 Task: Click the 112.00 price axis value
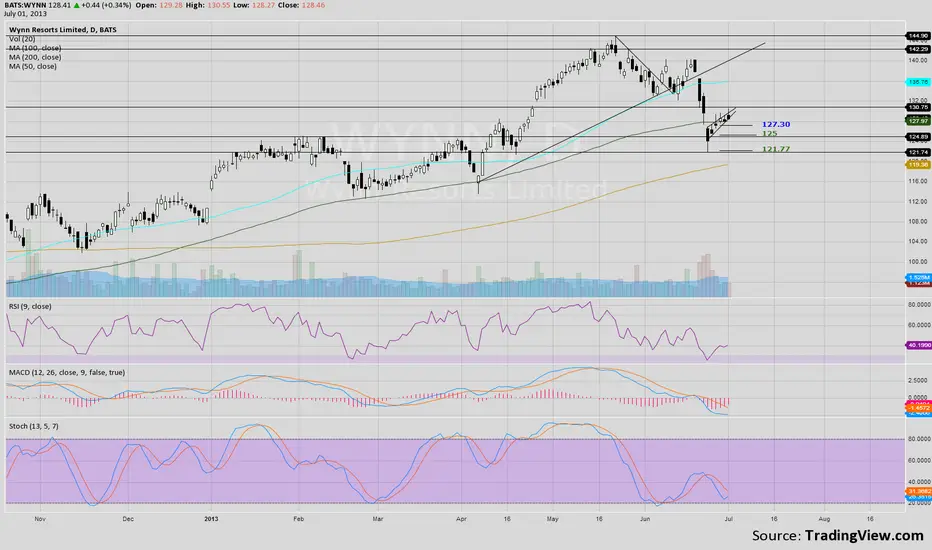(x=918, y=201)
